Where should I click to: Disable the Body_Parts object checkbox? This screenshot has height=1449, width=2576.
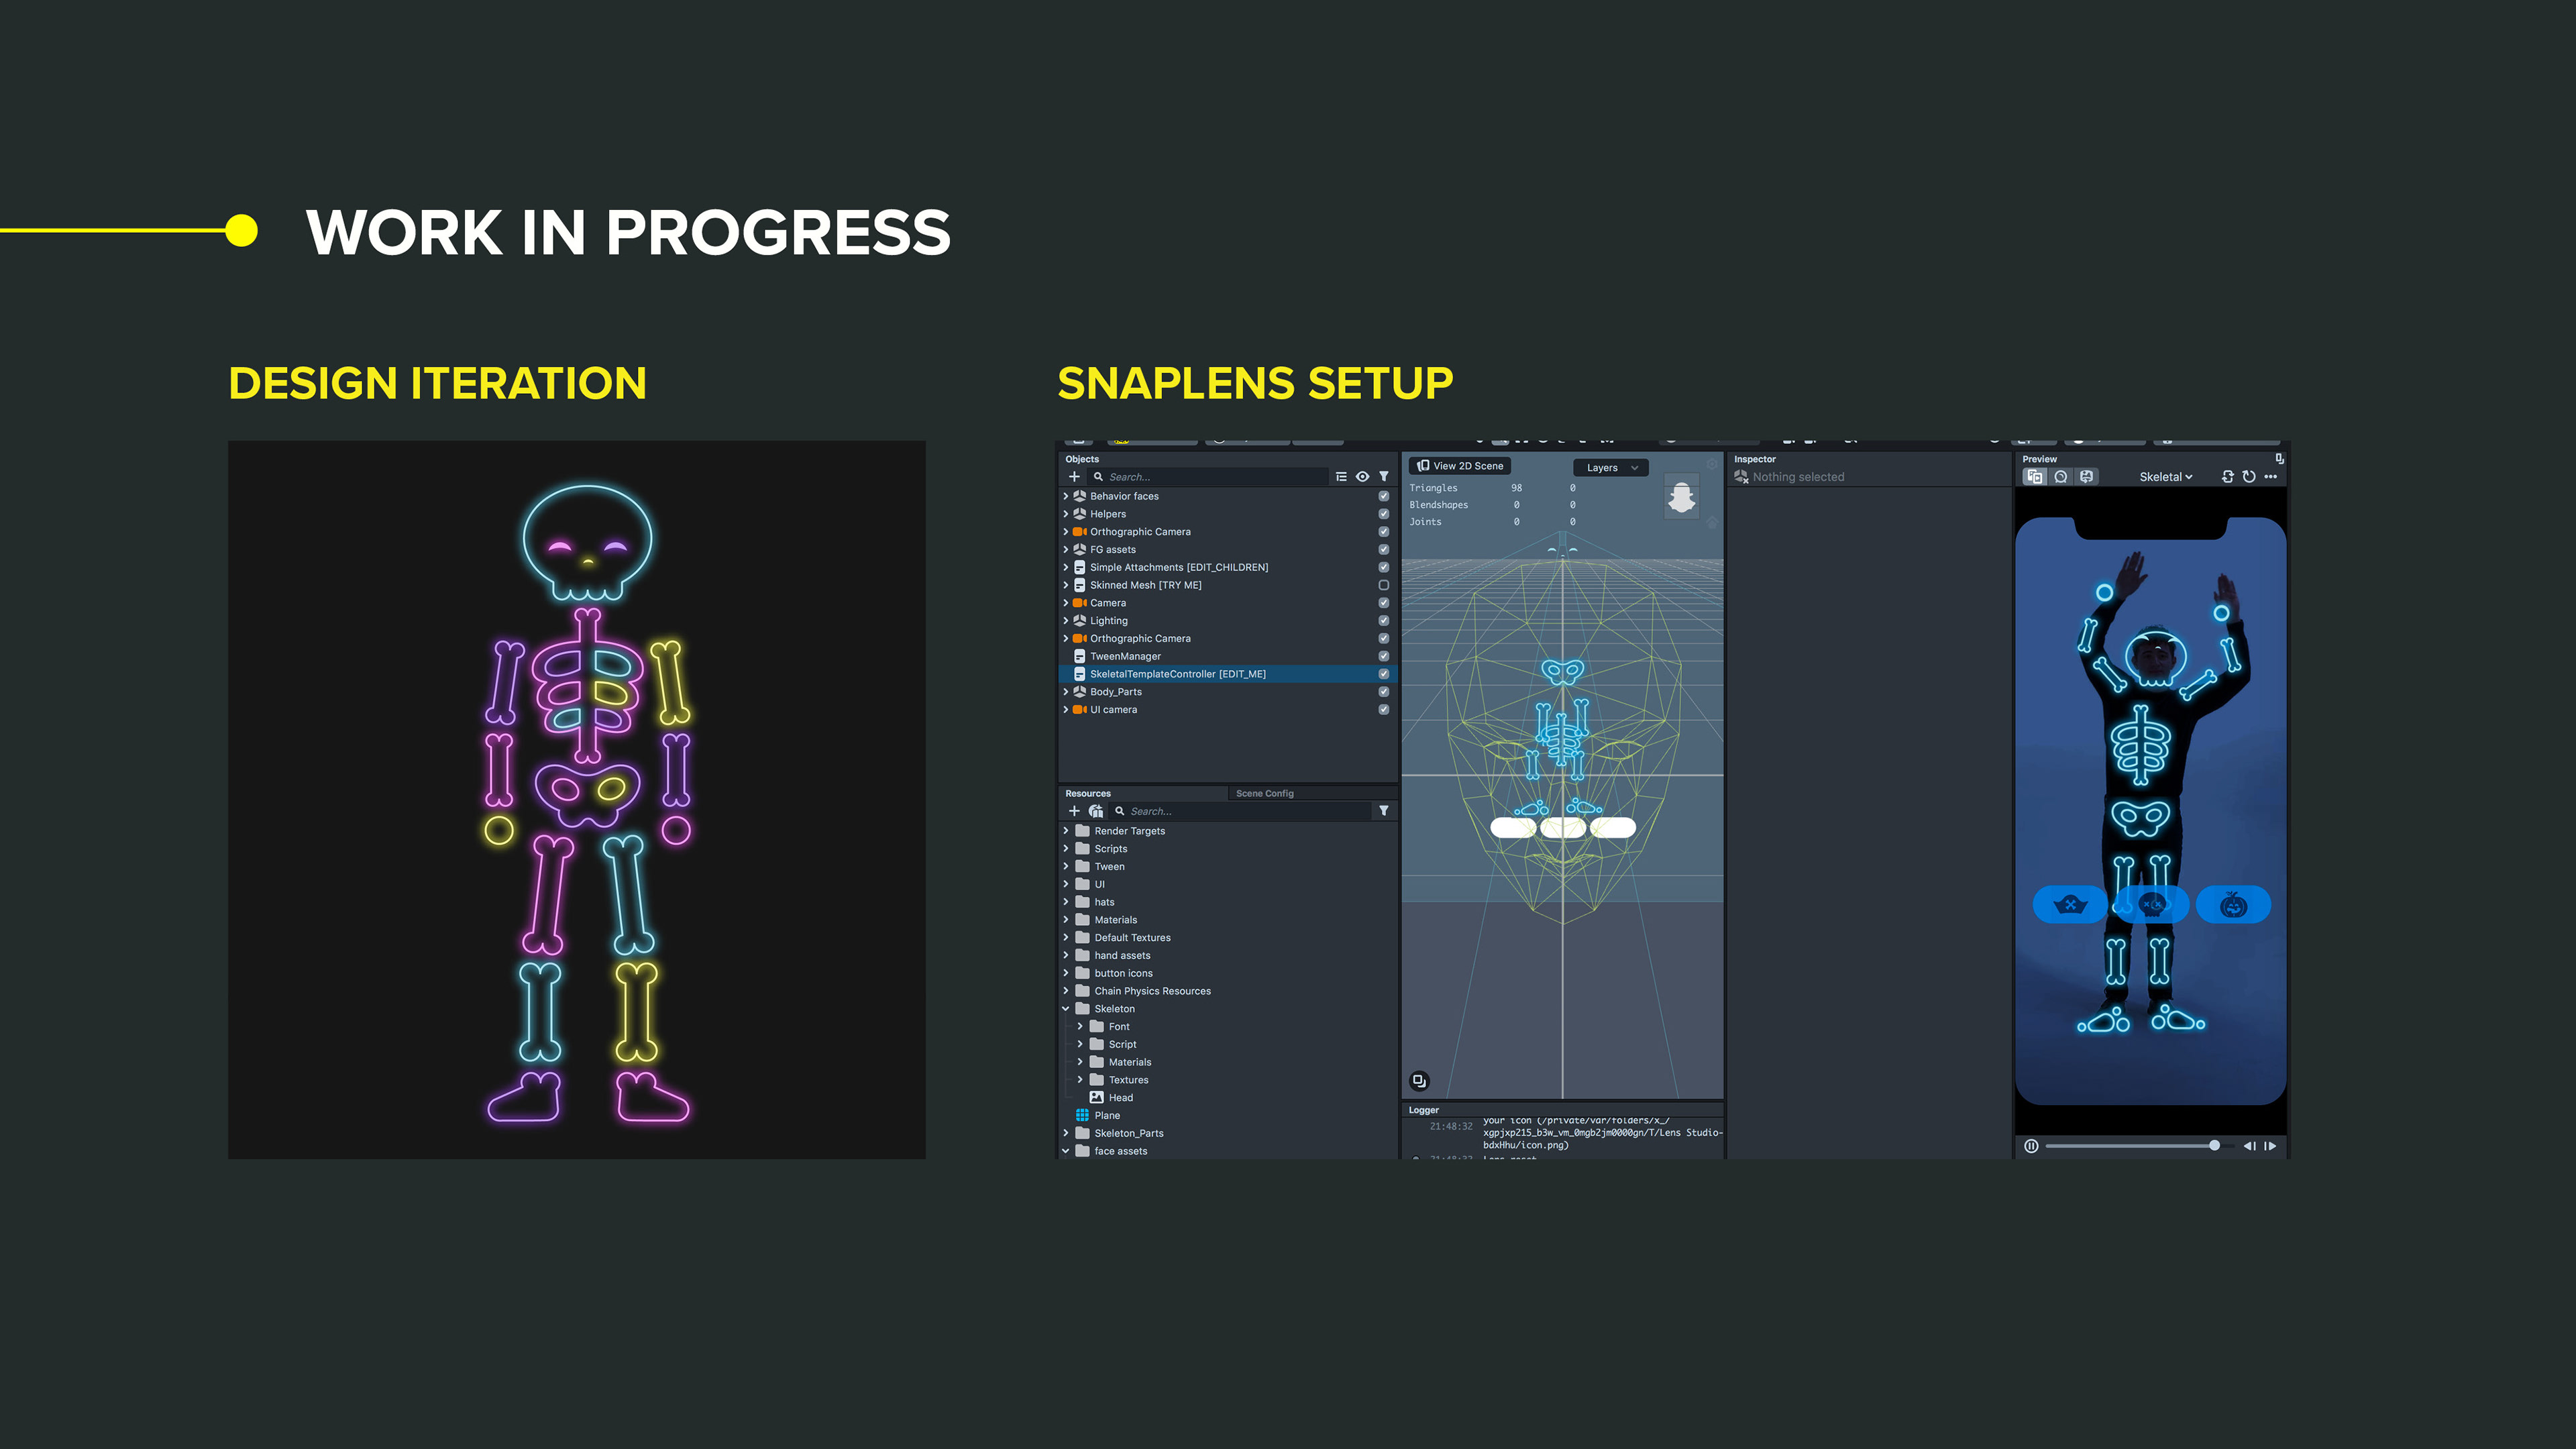coord(1384,692)
